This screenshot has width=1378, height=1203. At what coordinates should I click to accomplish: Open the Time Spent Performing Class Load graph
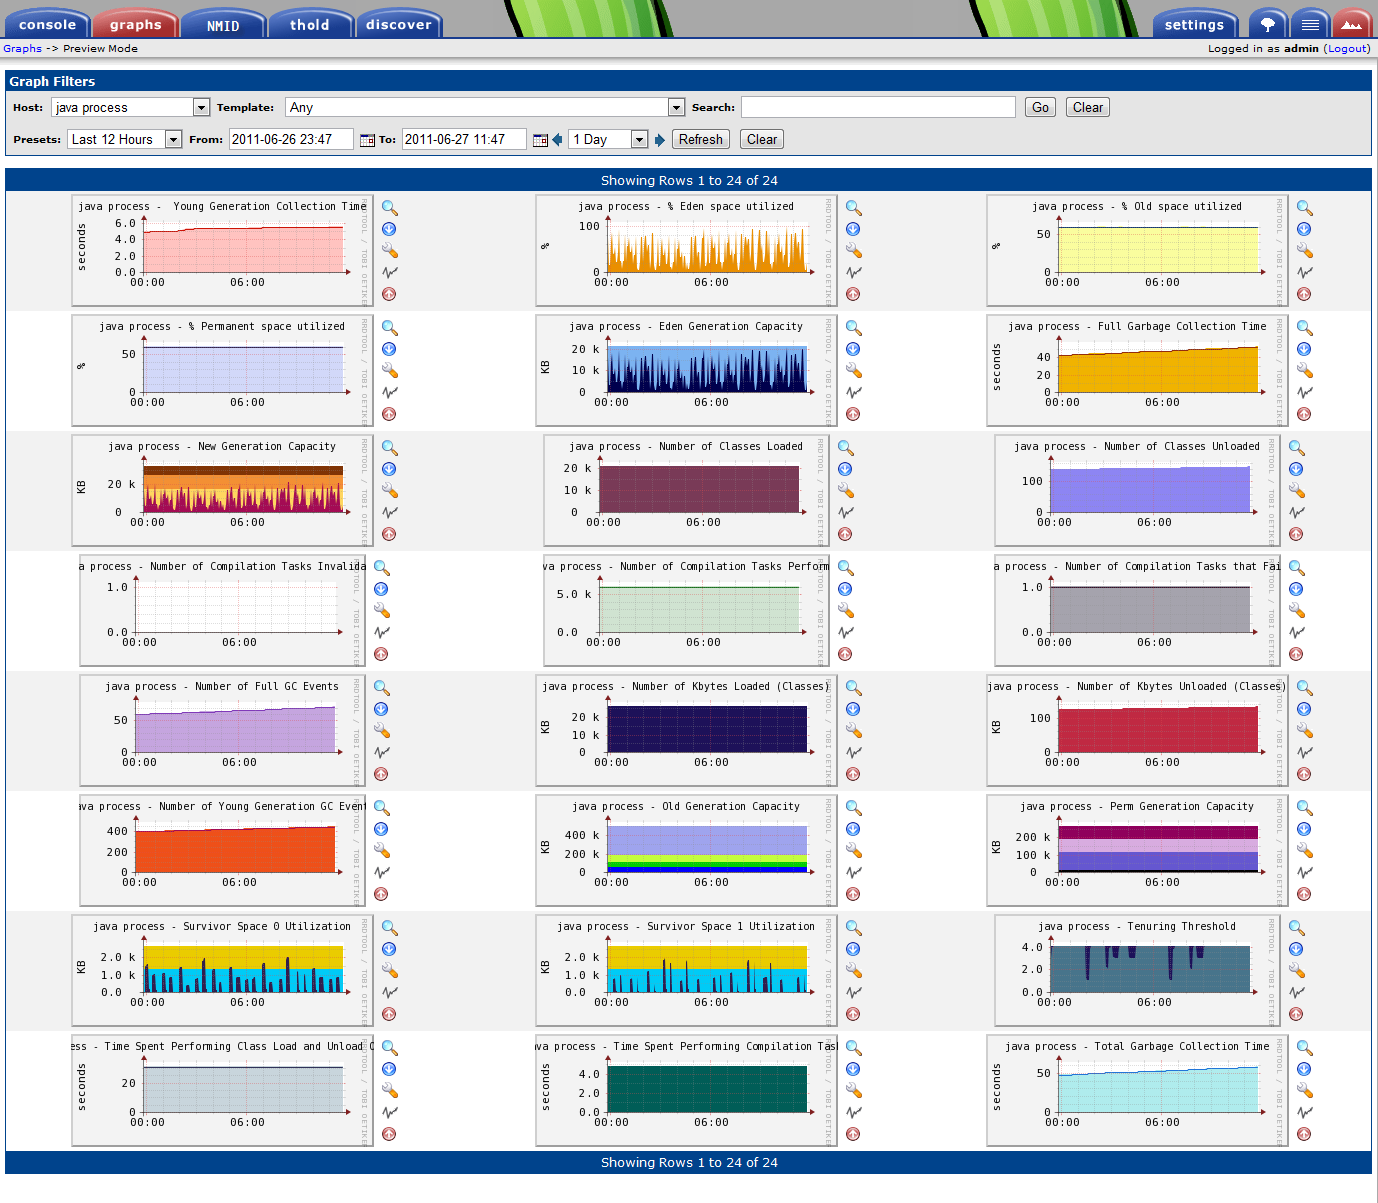pos(222,1090)
